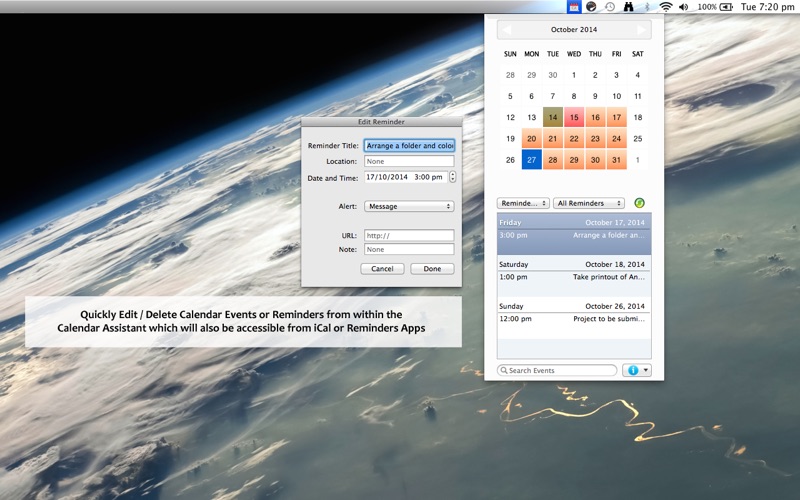Select October 28 on the calendar
The width and height of the screenshot is (800, 500).
(x=553, y=160)
